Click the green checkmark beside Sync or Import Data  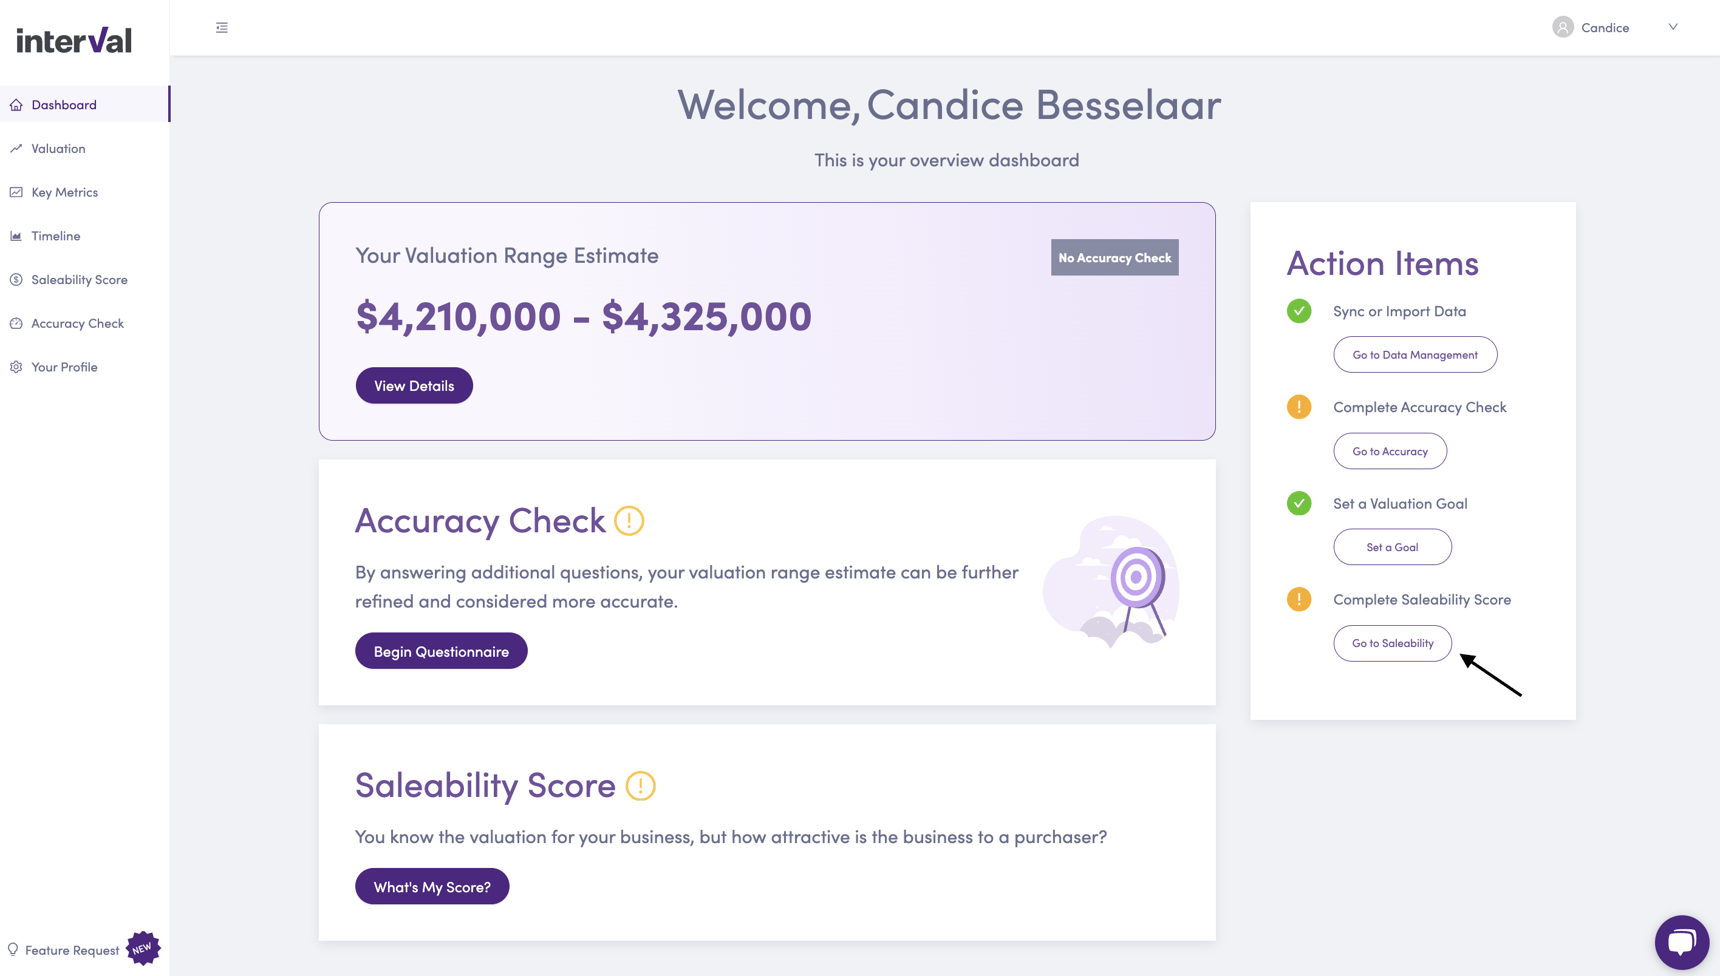point(1298,311)
